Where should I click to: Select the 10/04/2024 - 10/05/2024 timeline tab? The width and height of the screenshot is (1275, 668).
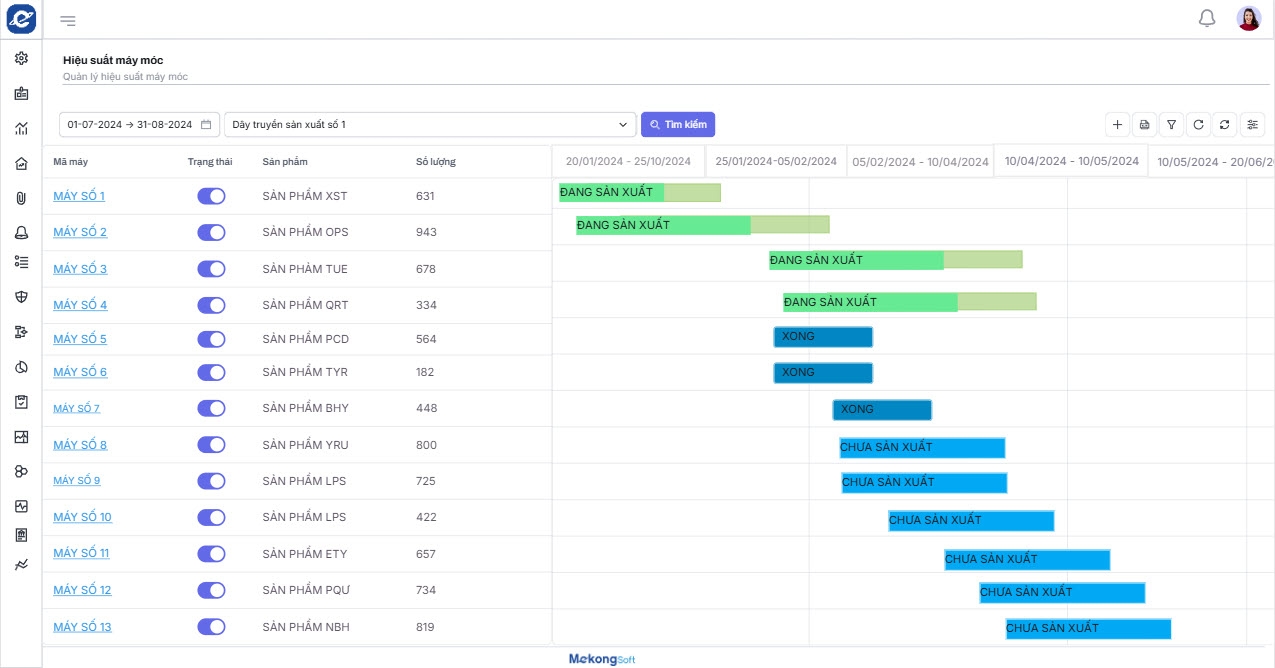[x=1071, y=161]
